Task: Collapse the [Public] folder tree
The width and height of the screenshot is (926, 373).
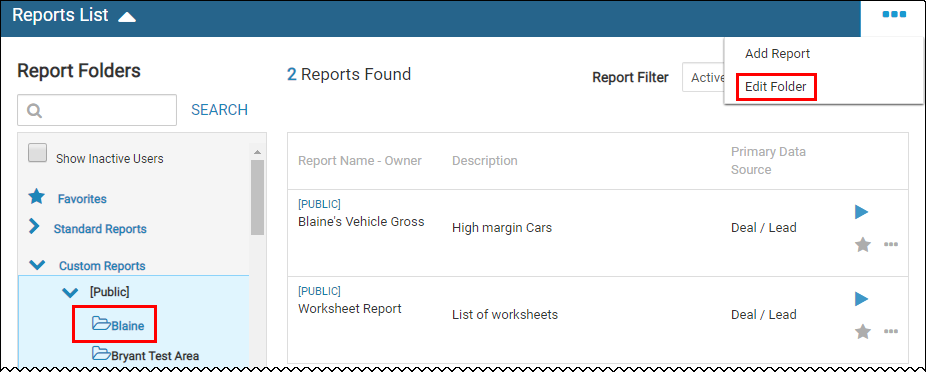Action: [70, 292]
